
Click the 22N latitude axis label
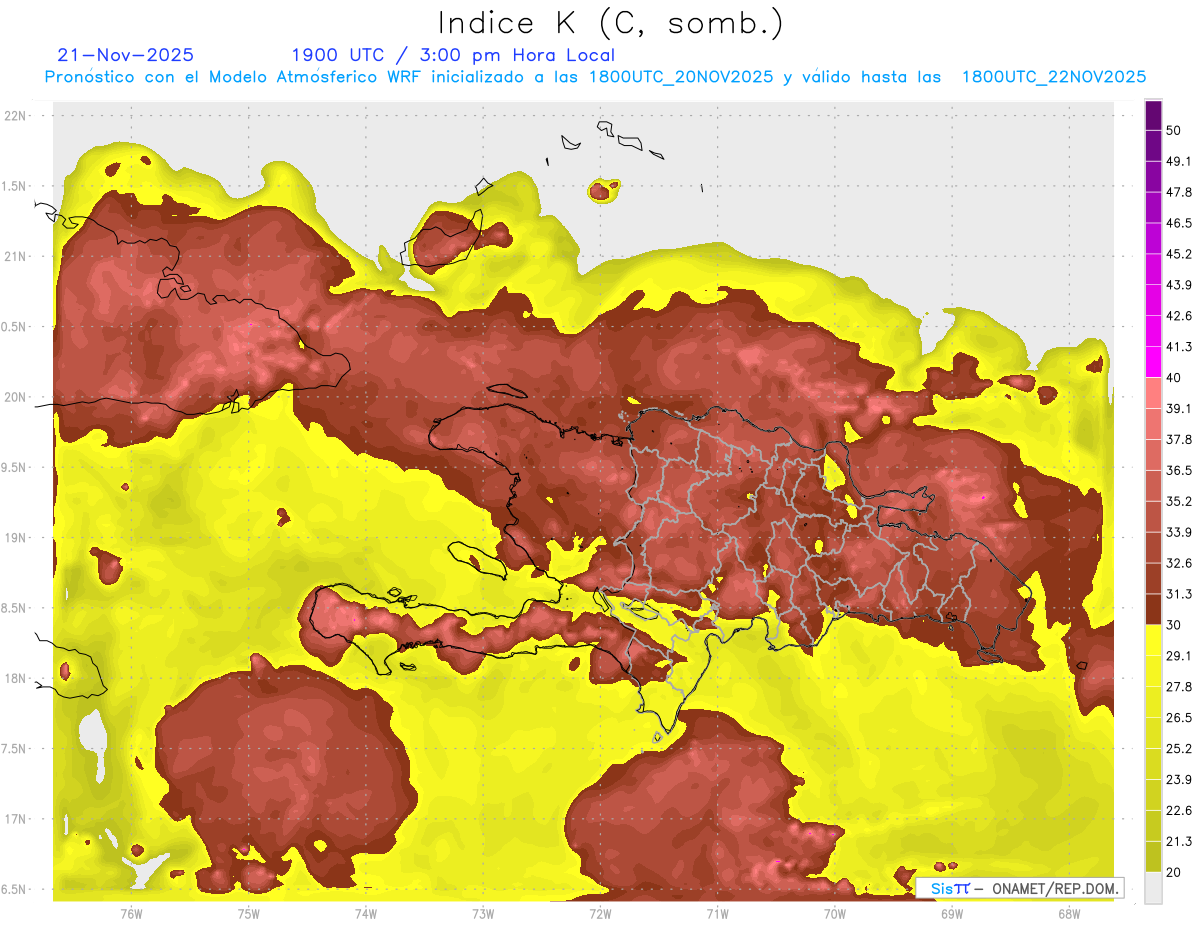pyautogui.click(x=16, y=115)
